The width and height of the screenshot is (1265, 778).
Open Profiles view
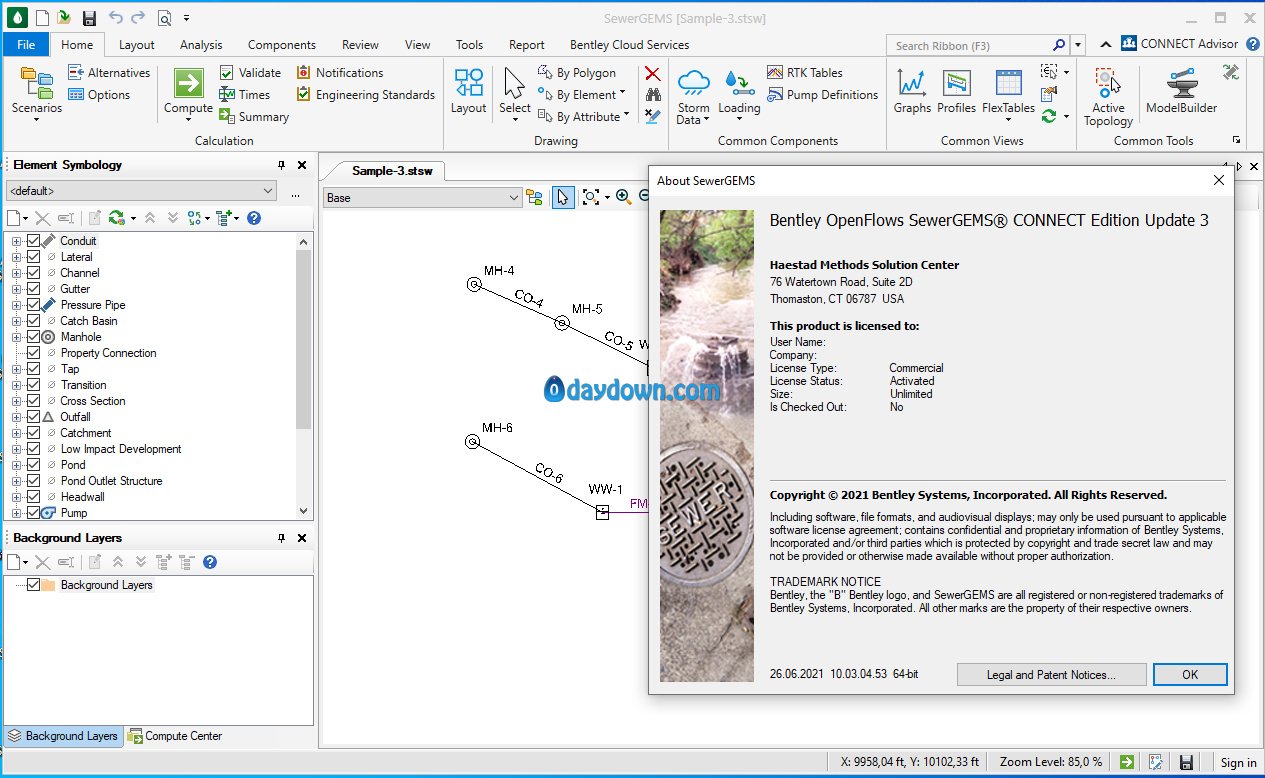click(x=956, y=92)
